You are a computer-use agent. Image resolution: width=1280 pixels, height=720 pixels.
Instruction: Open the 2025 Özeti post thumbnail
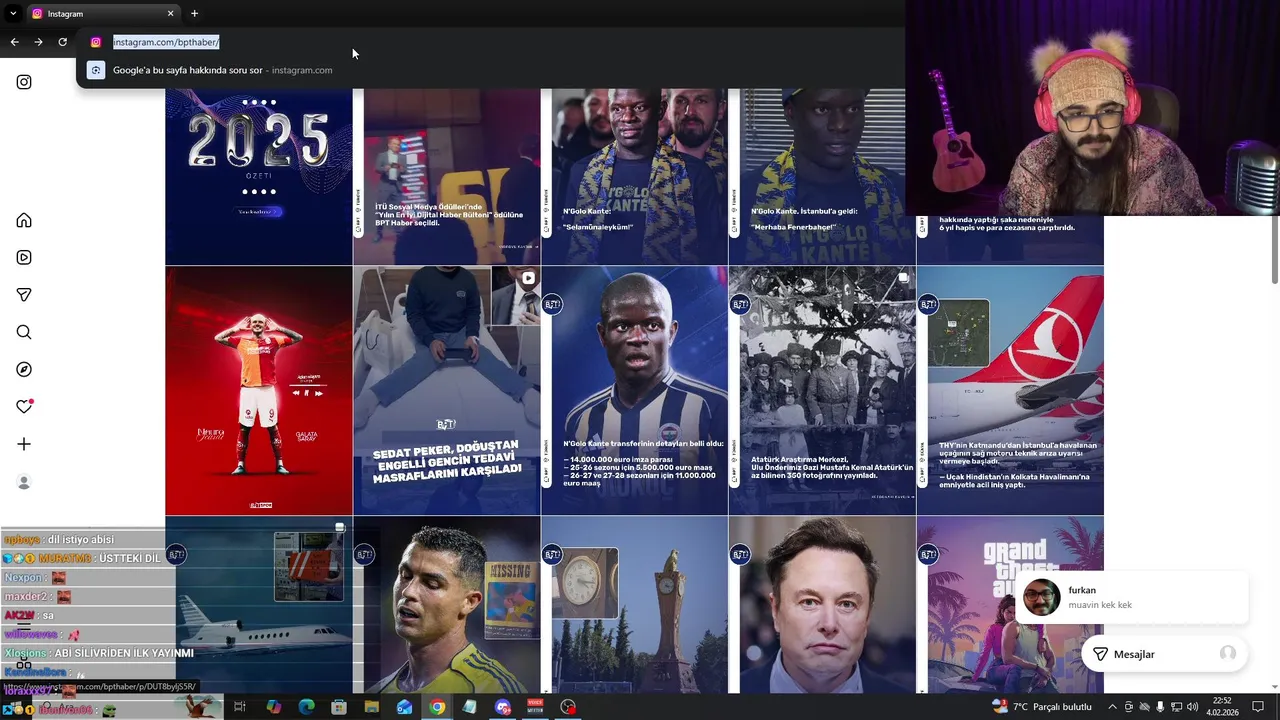(x=258, y=176)
